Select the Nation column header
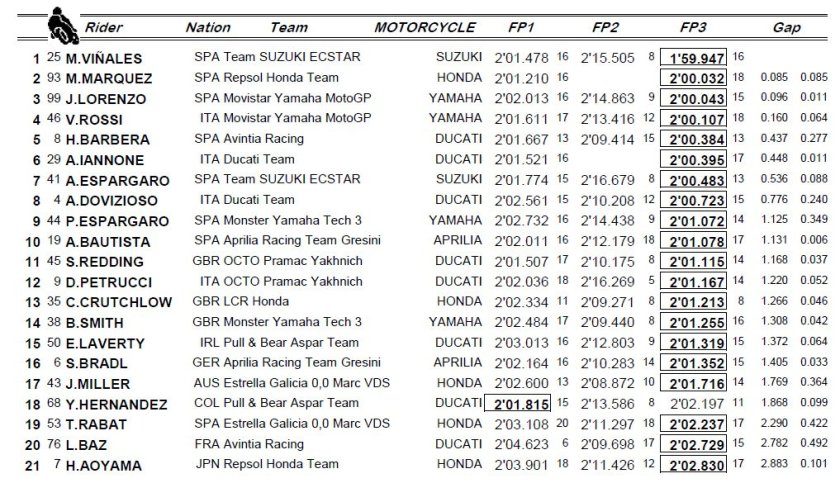This screenshot has width=840, height=483. coord(208,28)
